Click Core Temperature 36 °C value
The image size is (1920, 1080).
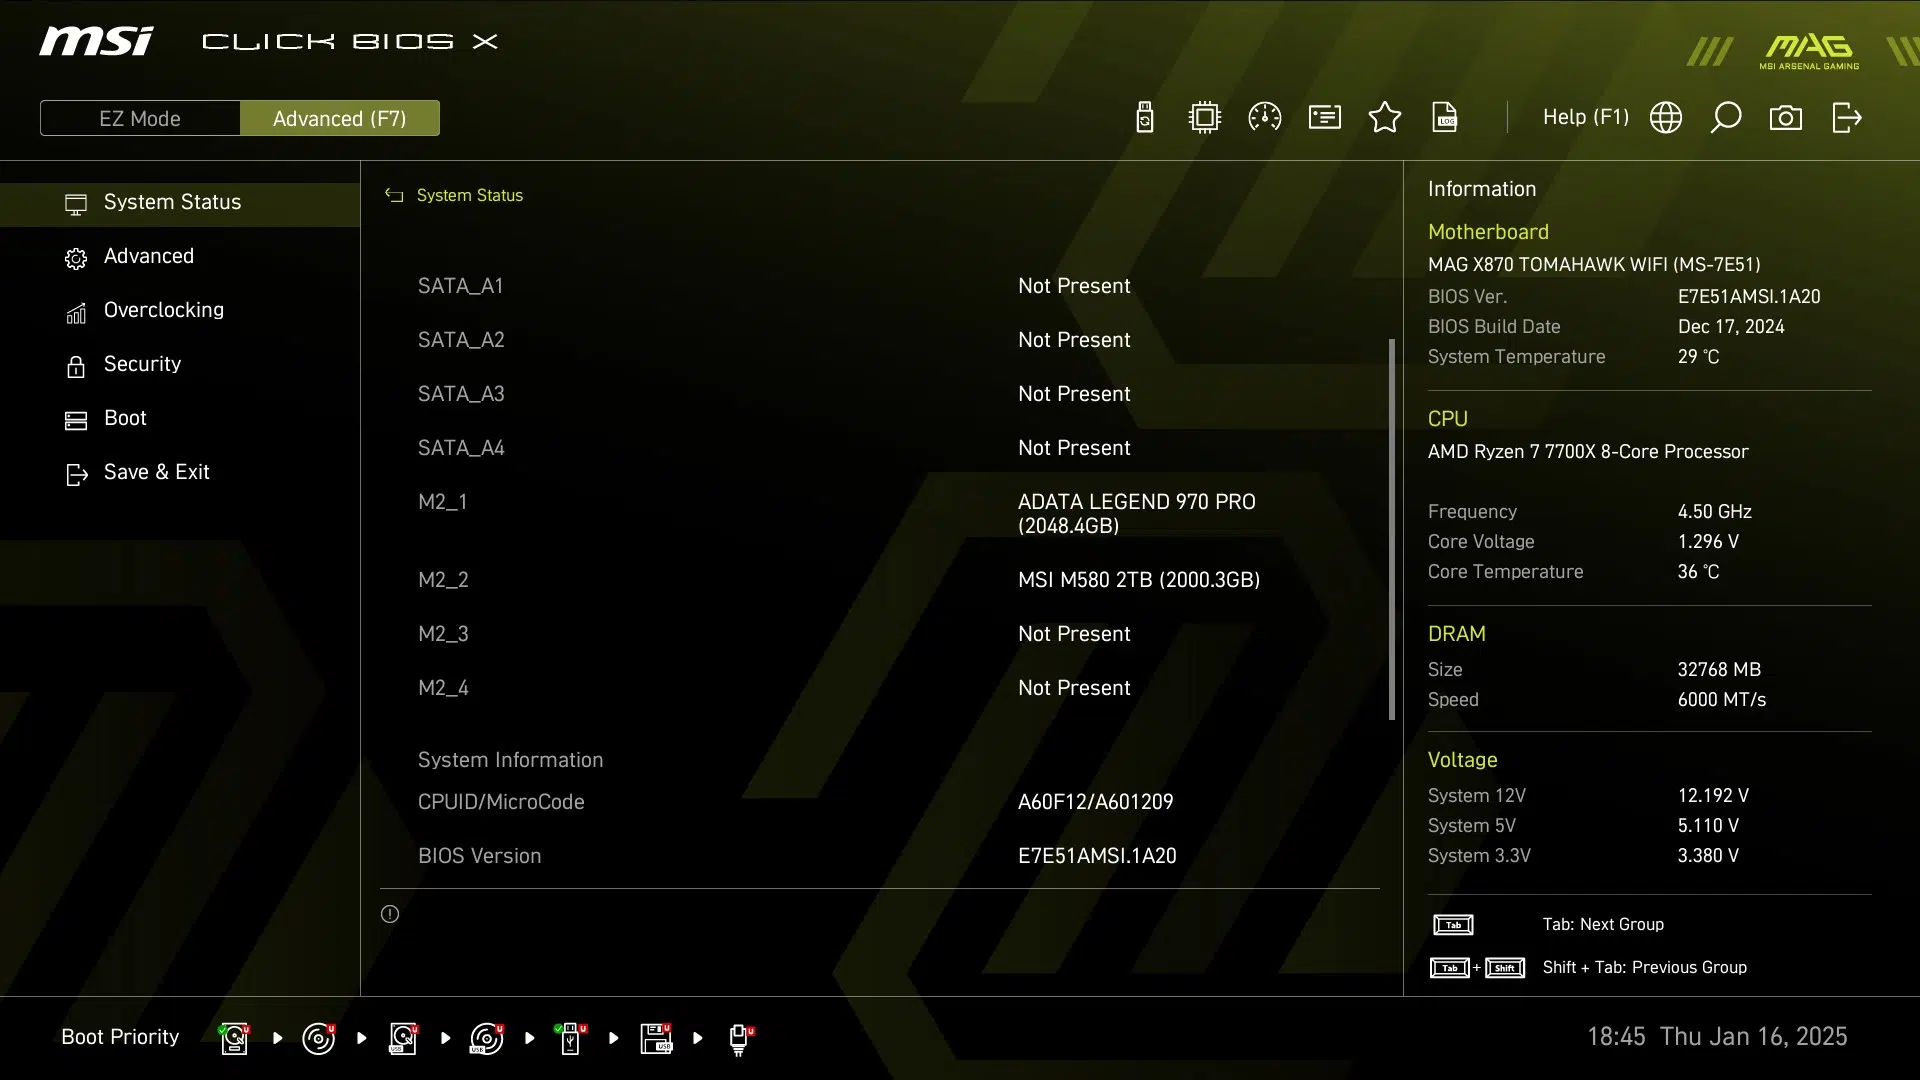(1698, 572)
